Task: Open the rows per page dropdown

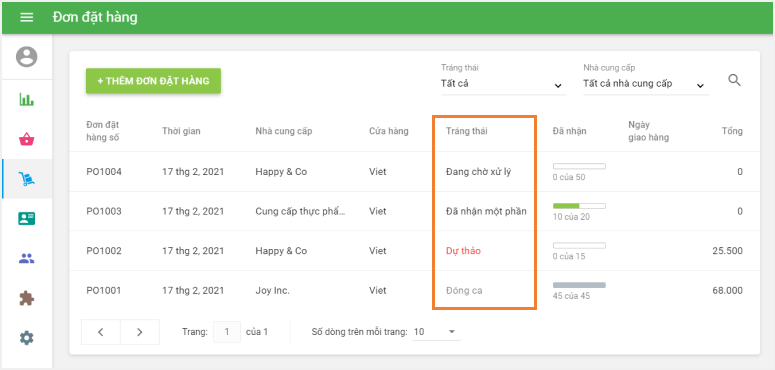Action: (436, 332)
